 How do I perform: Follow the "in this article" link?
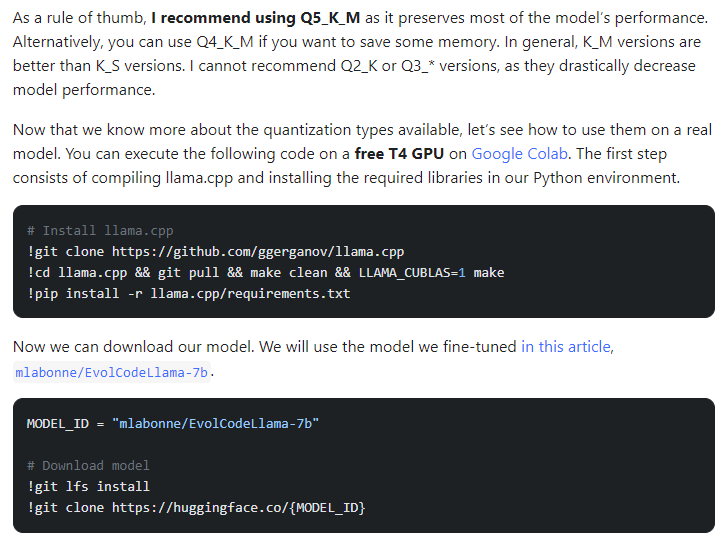(x=565, y=347)
